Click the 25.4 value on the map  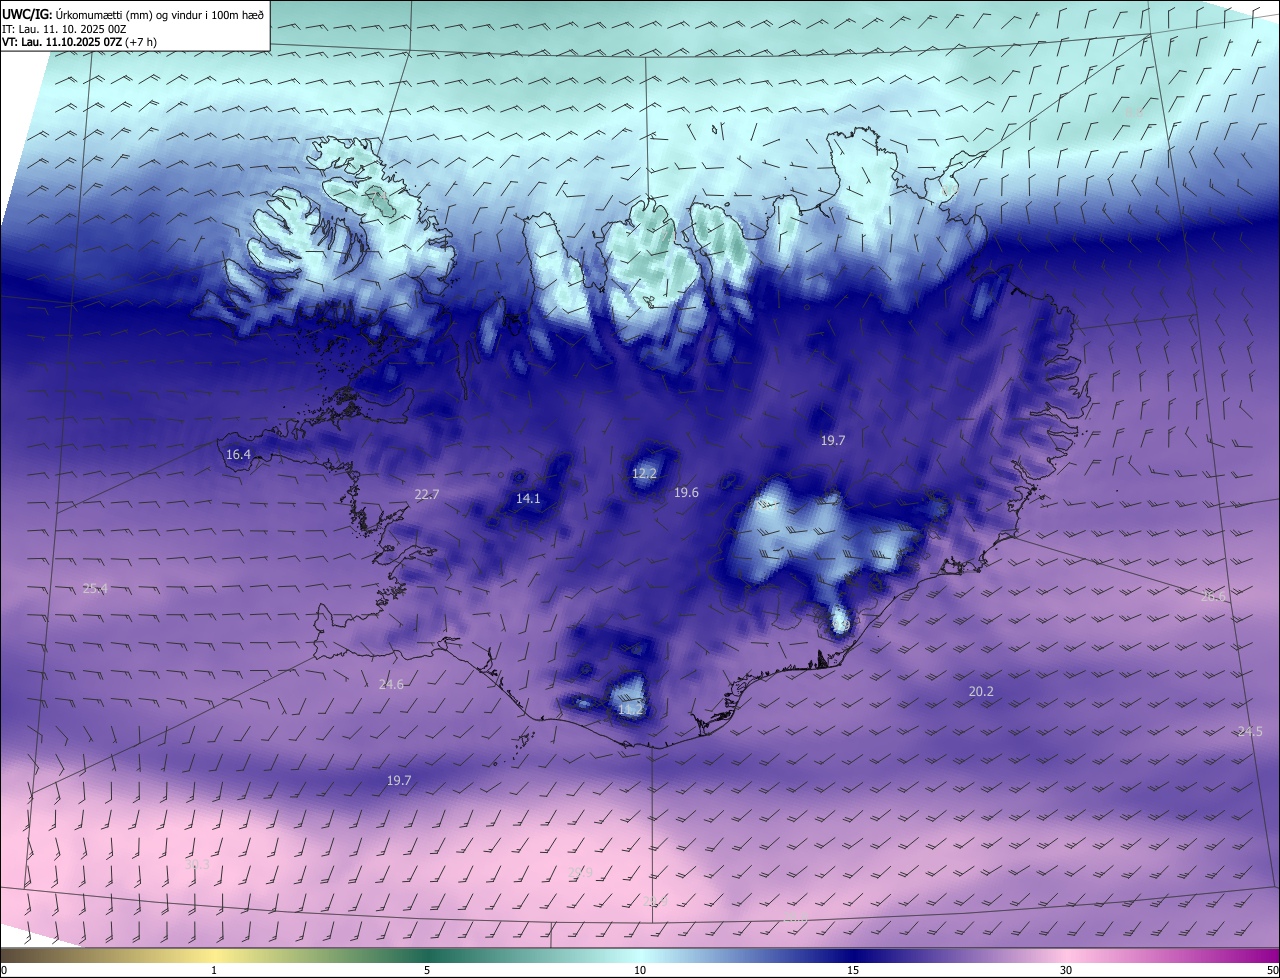point(95,588)
